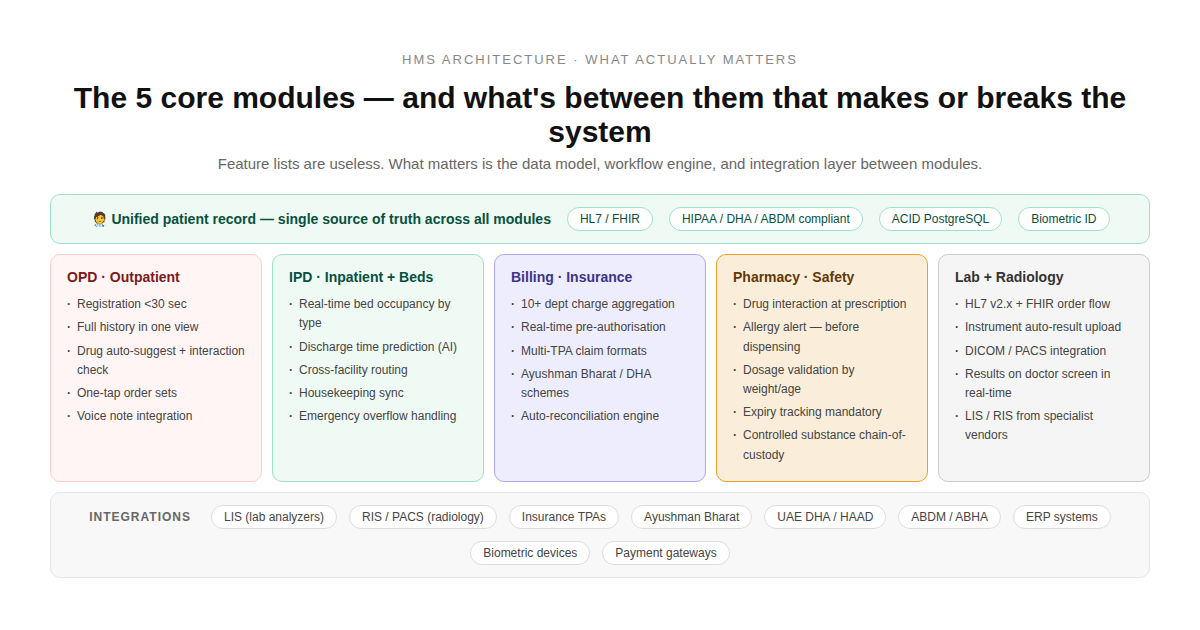Click the Lab + Radiology card heading
Viewport: 1200px width, 630px height.
[x=1009, y=277]
